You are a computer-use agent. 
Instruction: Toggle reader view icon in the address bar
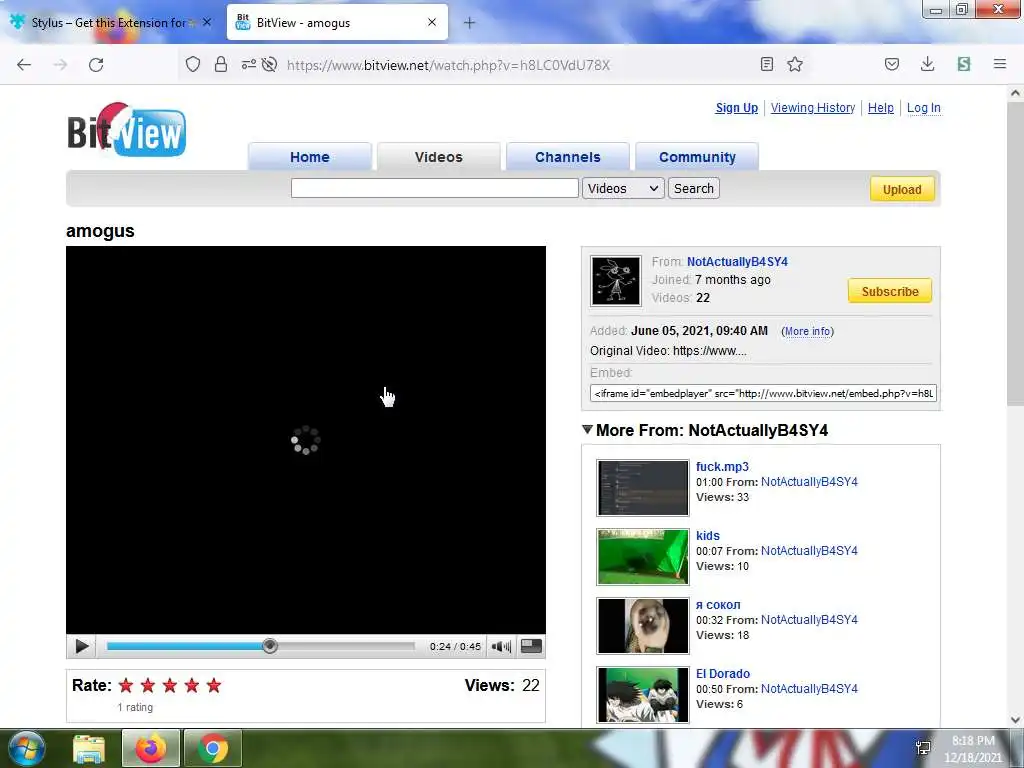(767, 64)
